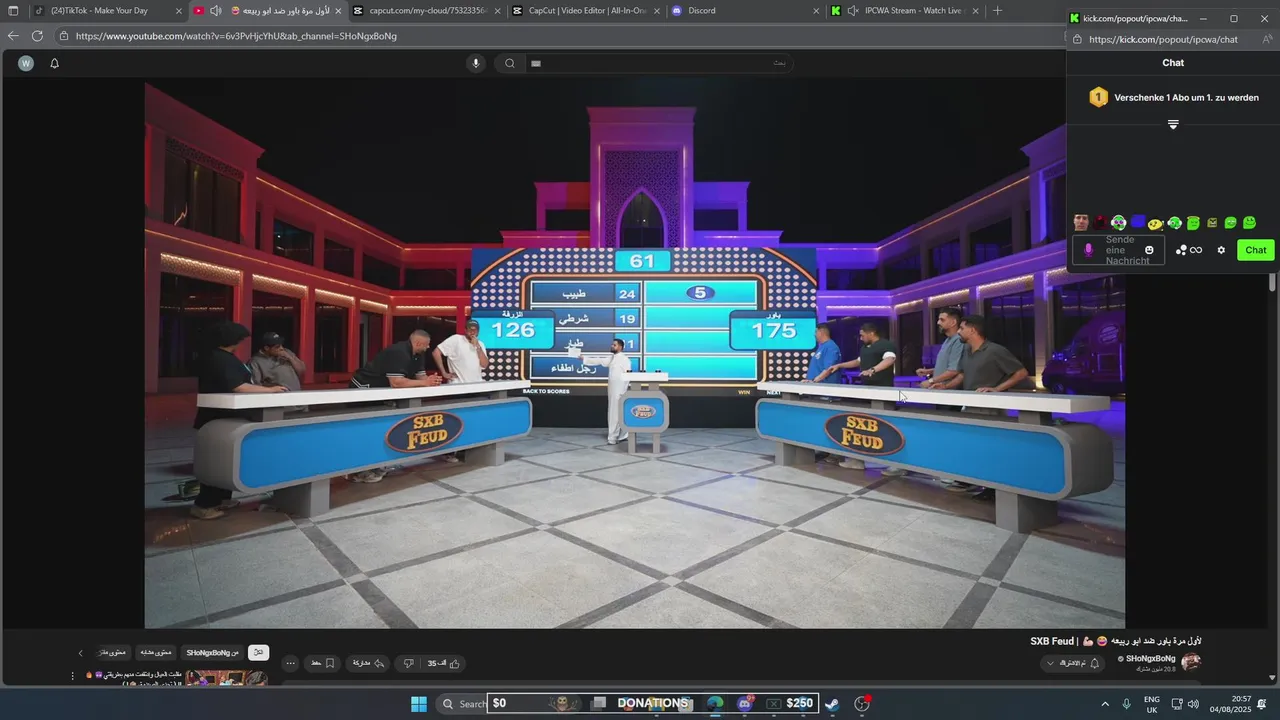View site info lock in Kick popout
The width and height of the screenshot is (1280, 720).
click(1075, 40)
